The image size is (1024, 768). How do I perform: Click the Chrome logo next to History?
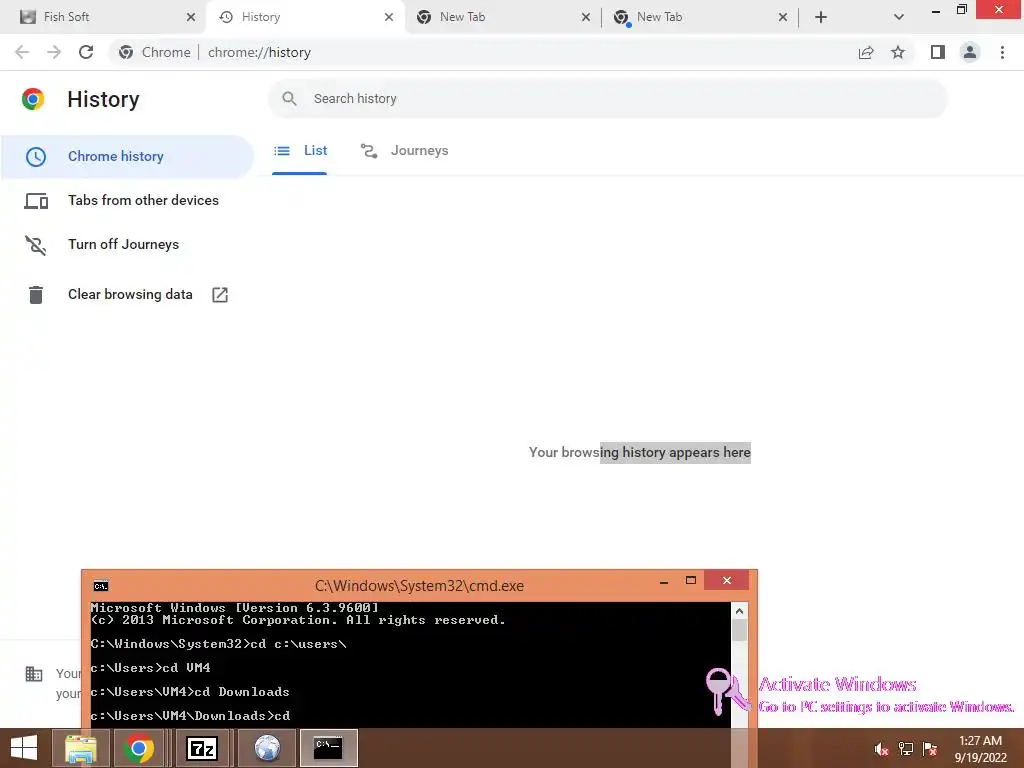[33, 99]
